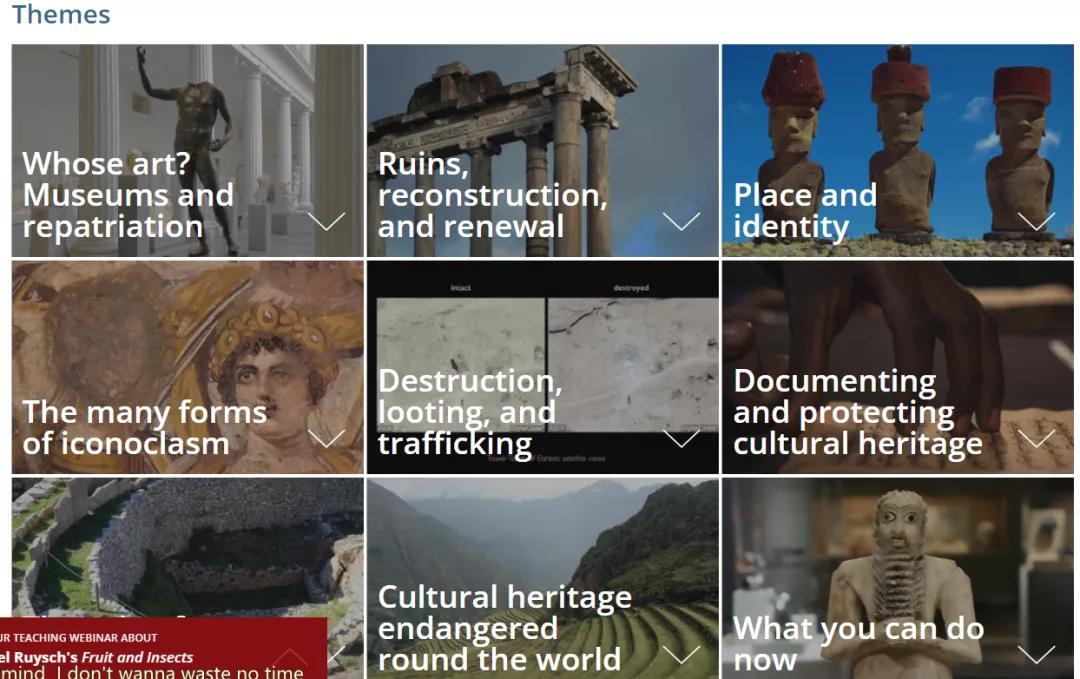The width and height of the screenshot is (1080, 679).
Task: Click the headless bronze statue image
Action: [187, 150]
